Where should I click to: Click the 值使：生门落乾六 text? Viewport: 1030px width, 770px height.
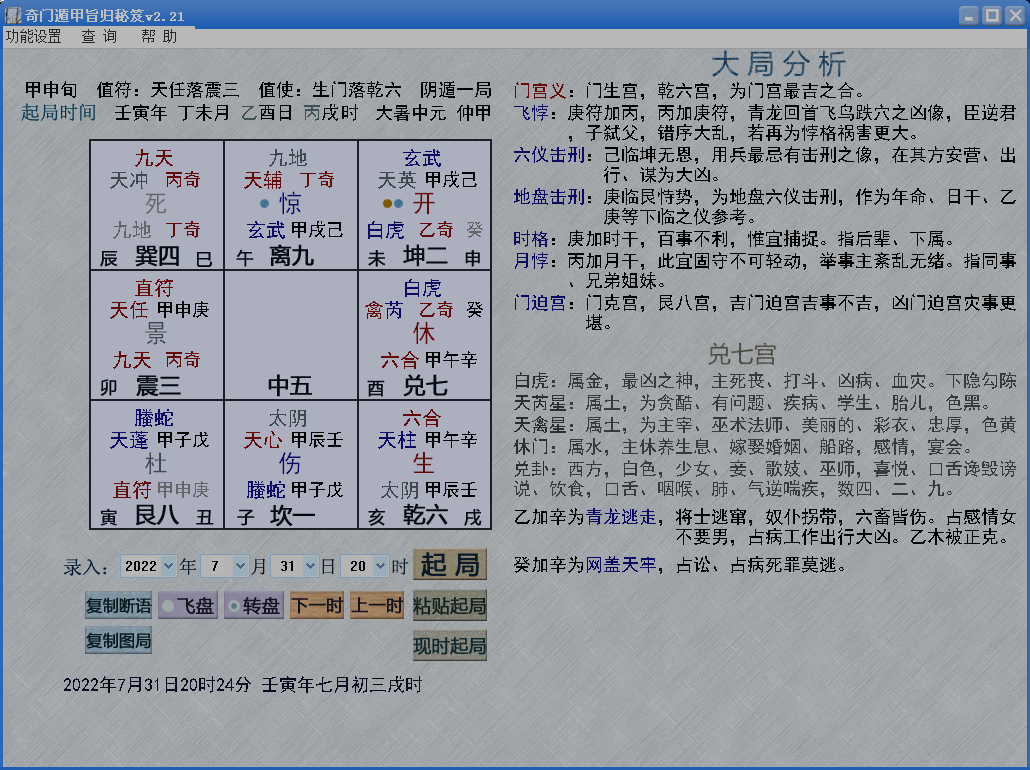(330, 90)
